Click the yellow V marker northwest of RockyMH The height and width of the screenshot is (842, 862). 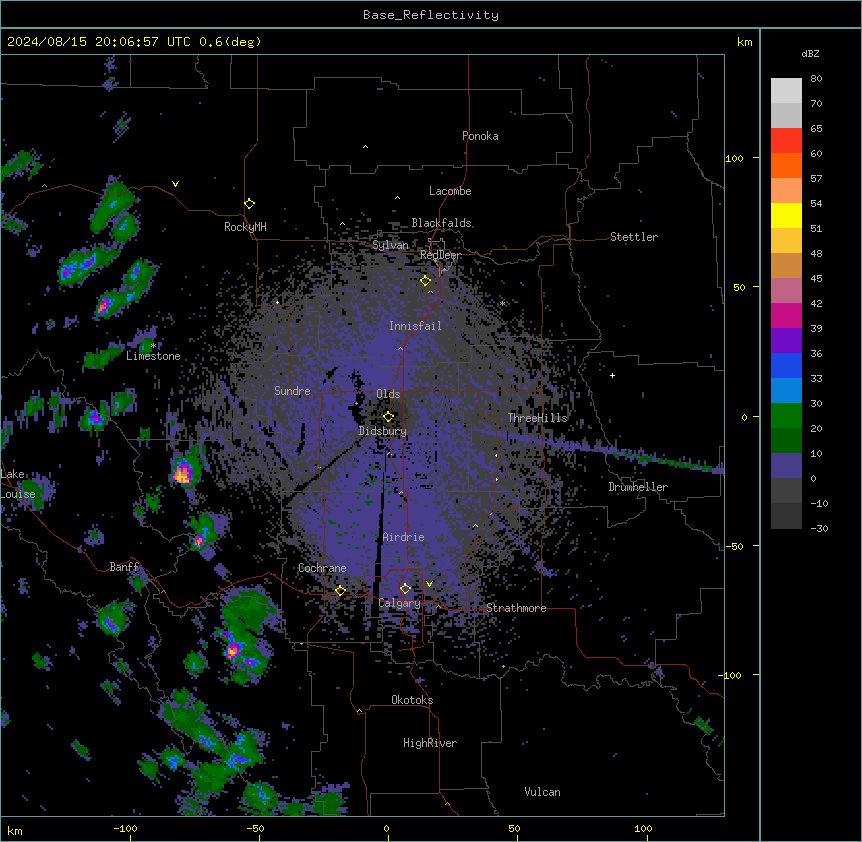pyautogui.click(x=175, y=184)
